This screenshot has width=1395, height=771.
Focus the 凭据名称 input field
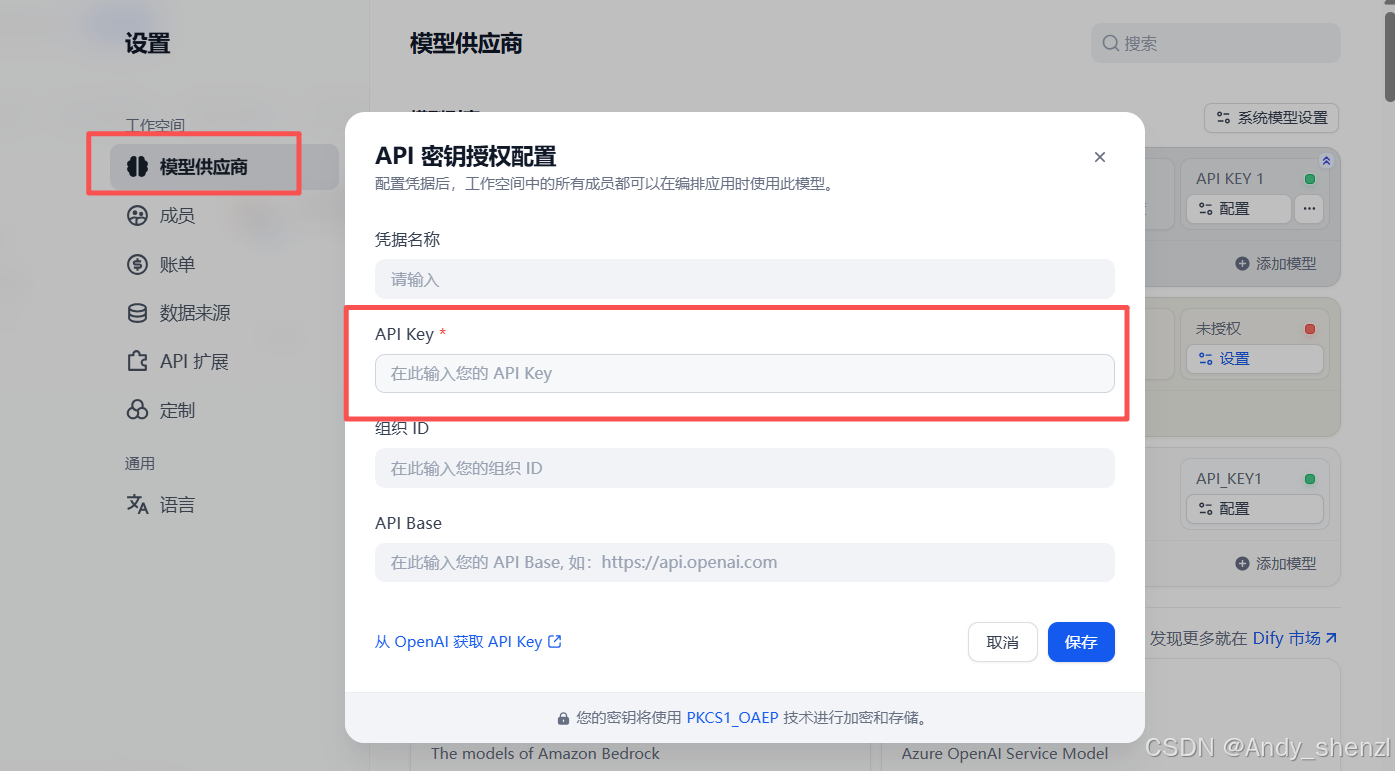coord(745,279)
